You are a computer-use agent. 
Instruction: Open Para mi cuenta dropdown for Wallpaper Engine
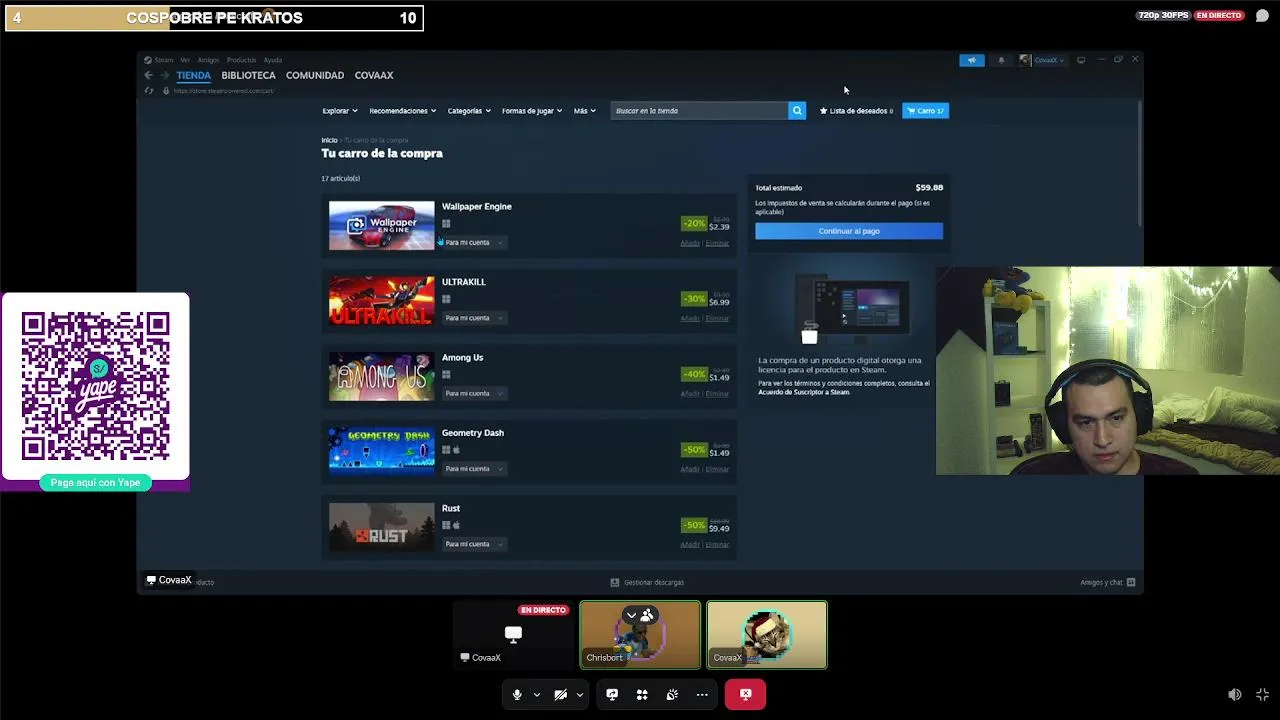tap(474, 243)
